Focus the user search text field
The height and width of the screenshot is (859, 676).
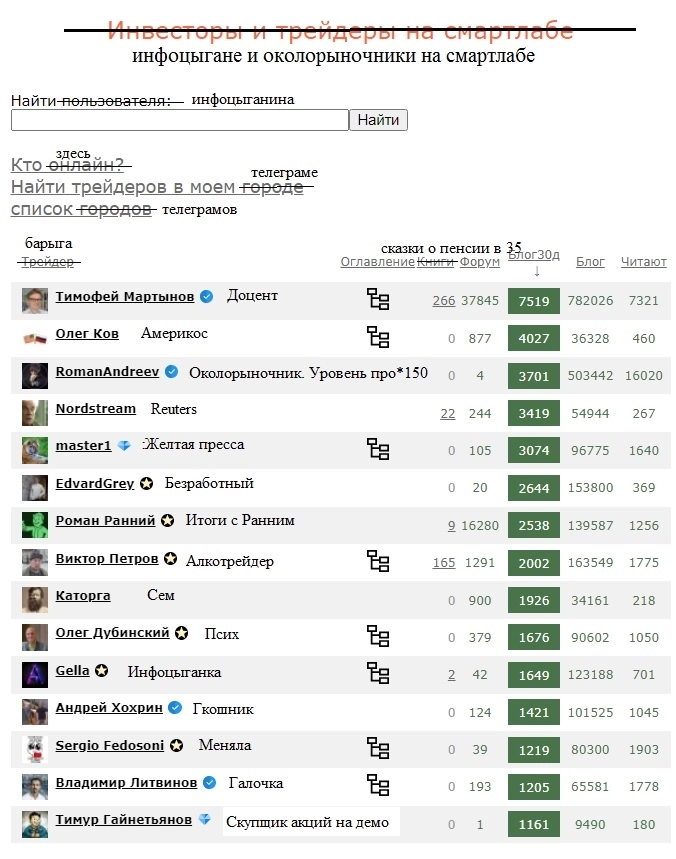(179, 120)
